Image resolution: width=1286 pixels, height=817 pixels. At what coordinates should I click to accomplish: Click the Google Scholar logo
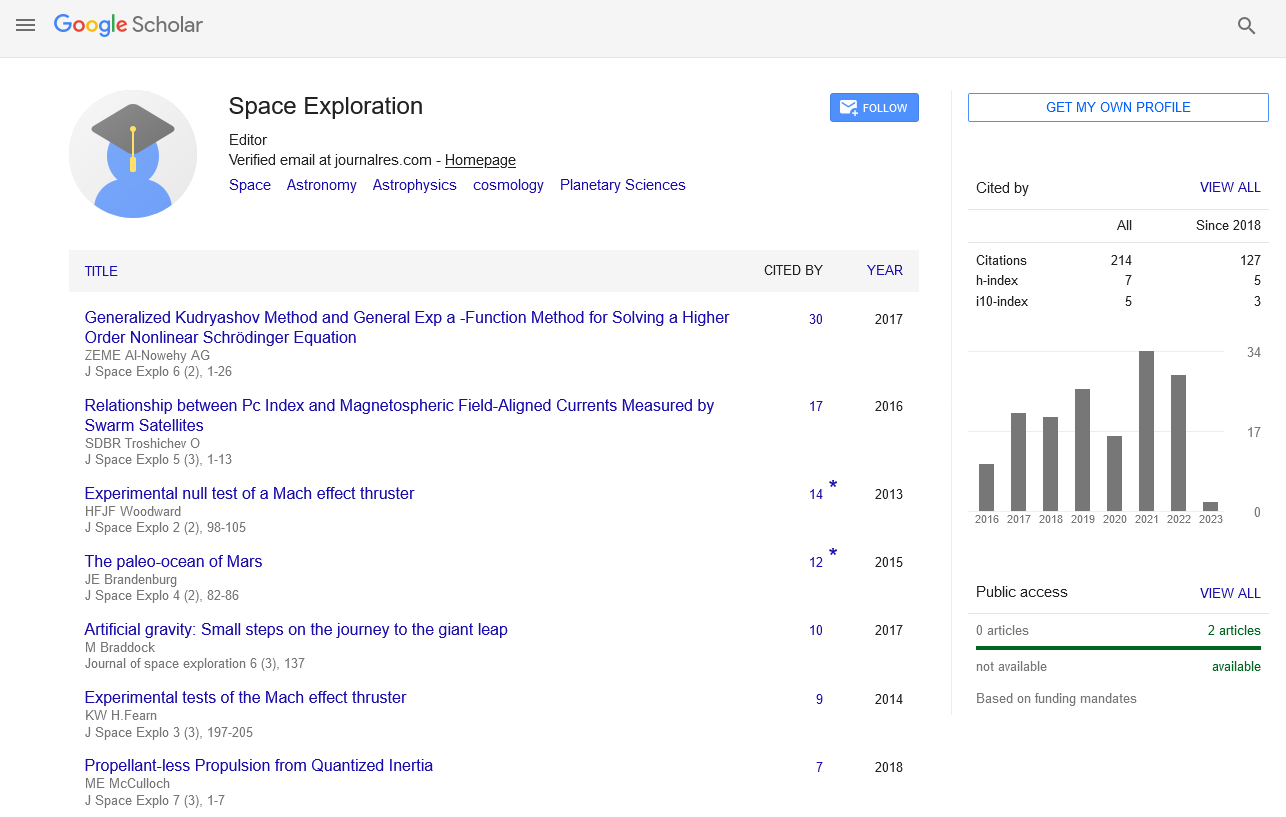tap(128, 25)
